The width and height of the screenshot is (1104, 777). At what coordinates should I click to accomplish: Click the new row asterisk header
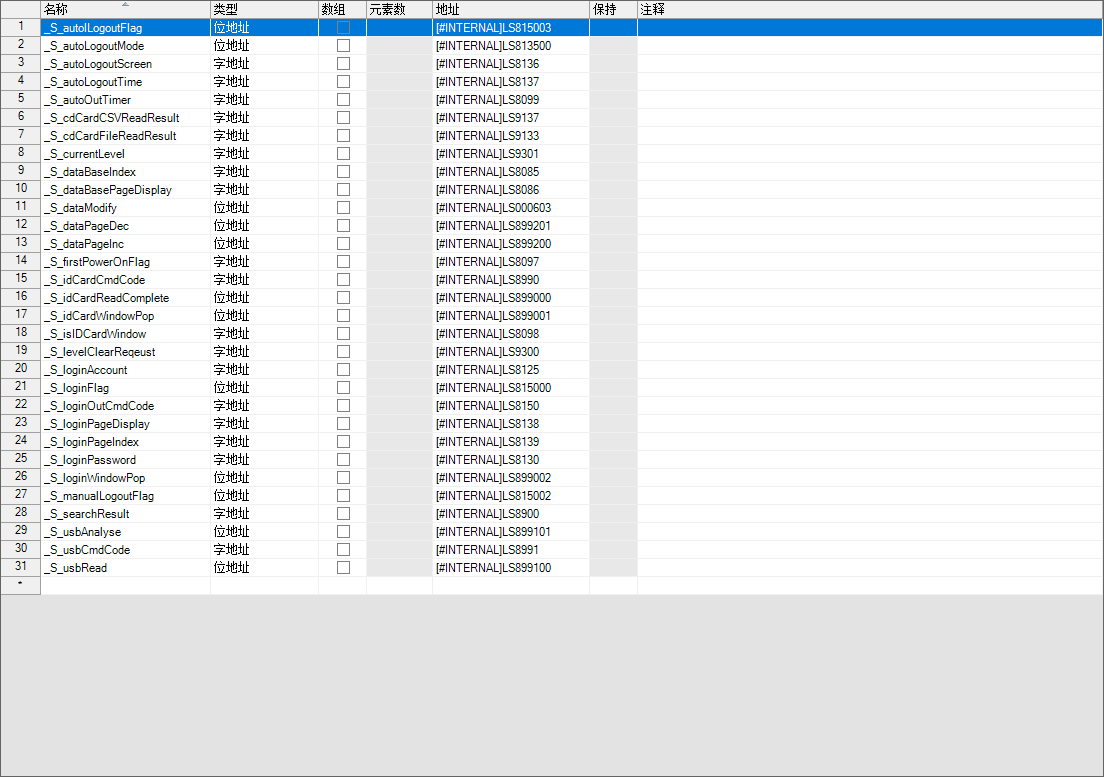[20, 586]
